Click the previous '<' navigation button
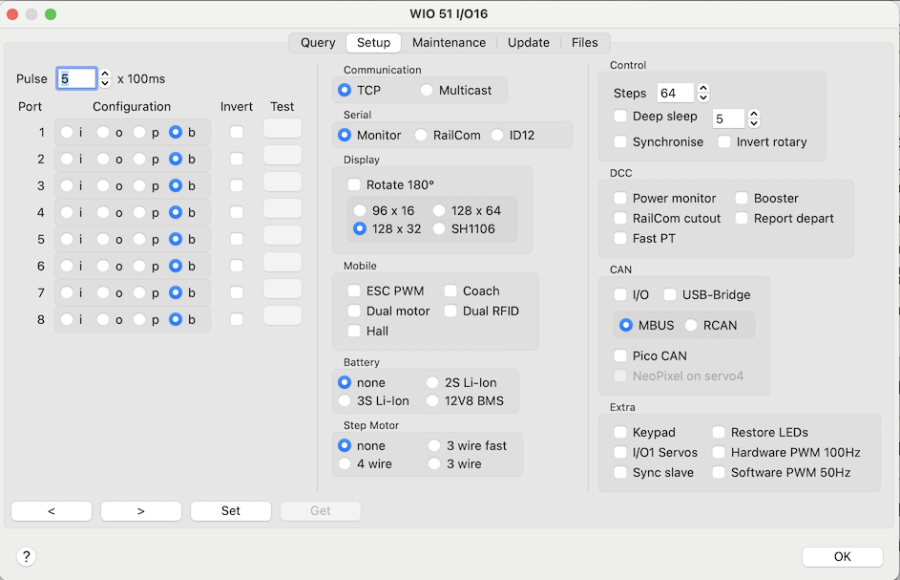Image resolution: width=900 pixels, height=580 pixels. click(51, 511)
